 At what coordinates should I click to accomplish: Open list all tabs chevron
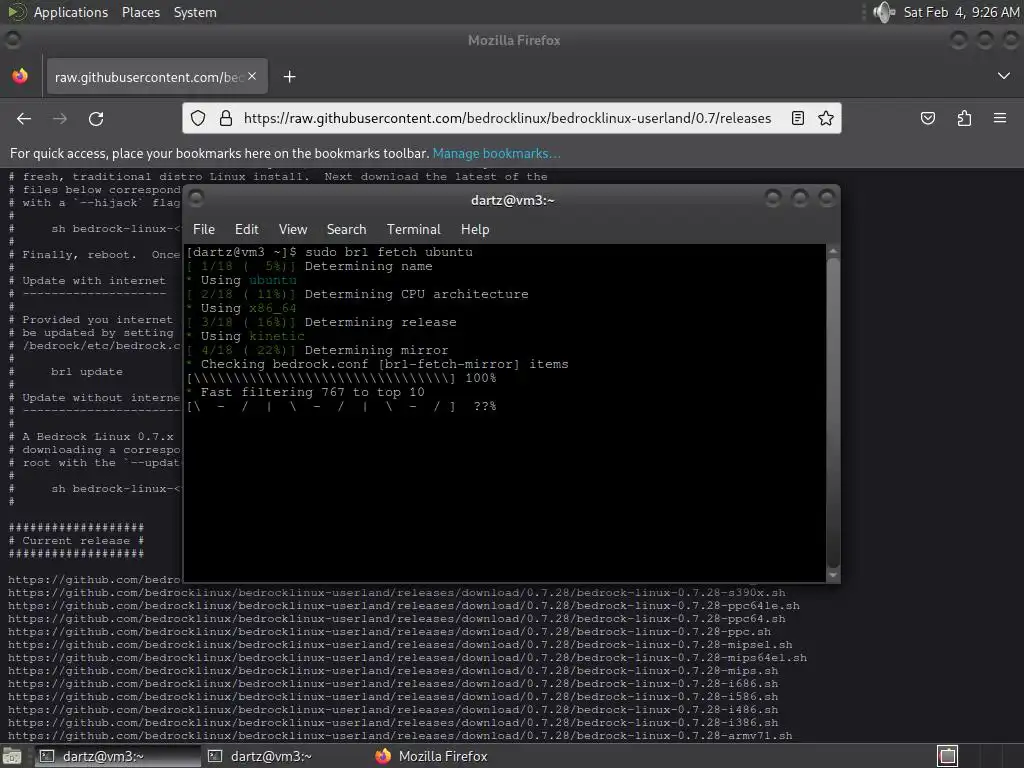(1004, 76)
